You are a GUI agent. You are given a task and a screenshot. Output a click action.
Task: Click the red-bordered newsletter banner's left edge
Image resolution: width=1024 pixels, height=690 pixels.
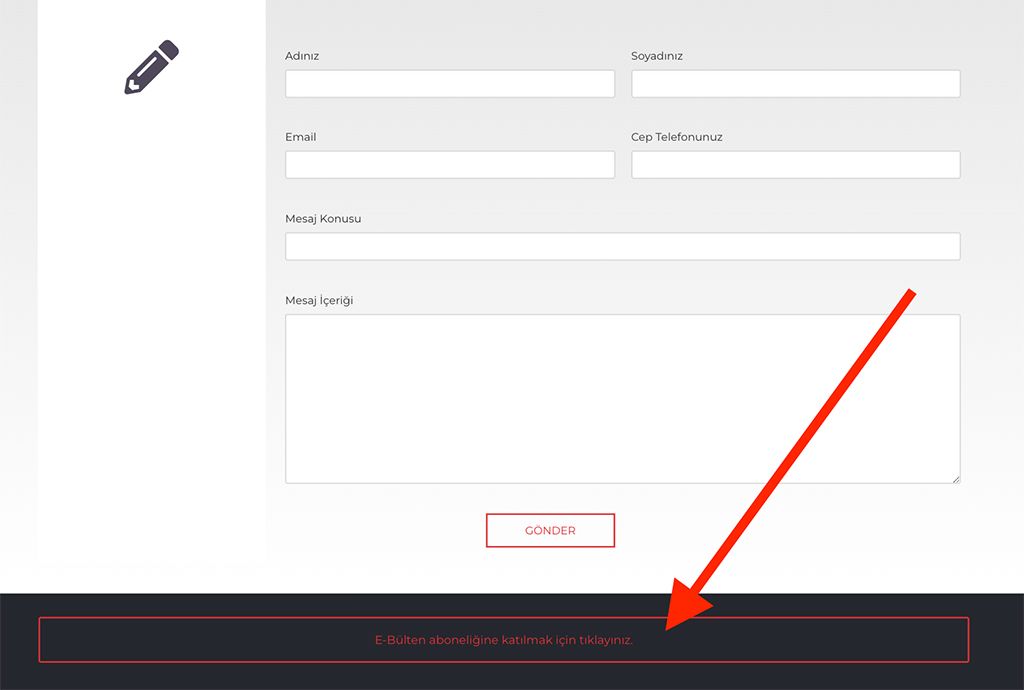(40, 640)
